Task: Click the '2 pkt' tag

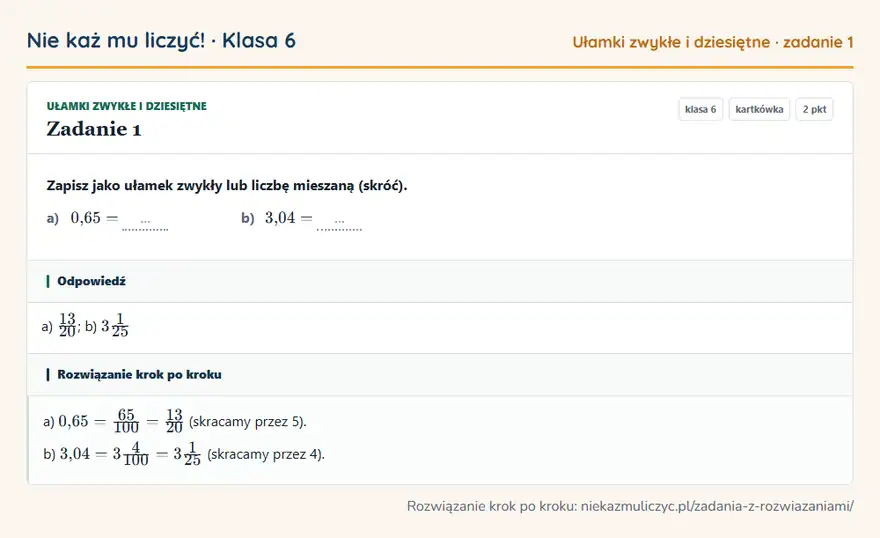Action: pyautogui.click(x=814, y=109)
